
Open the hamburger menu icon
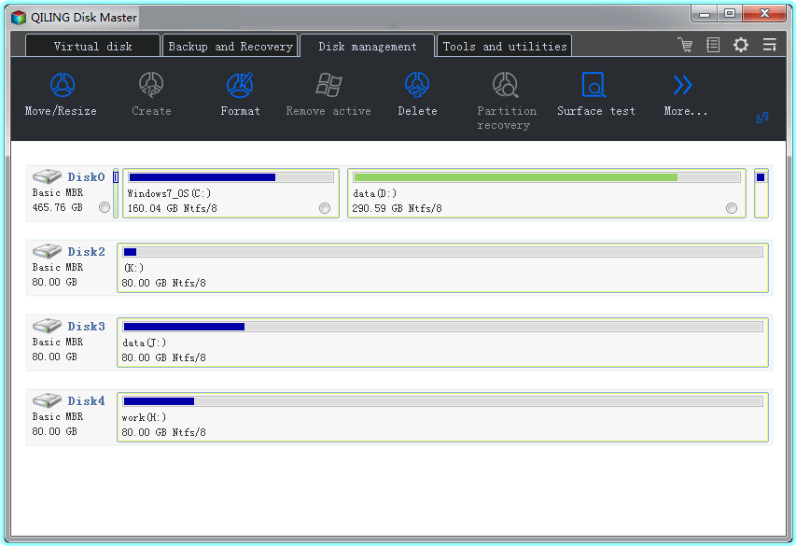(770, 45)
